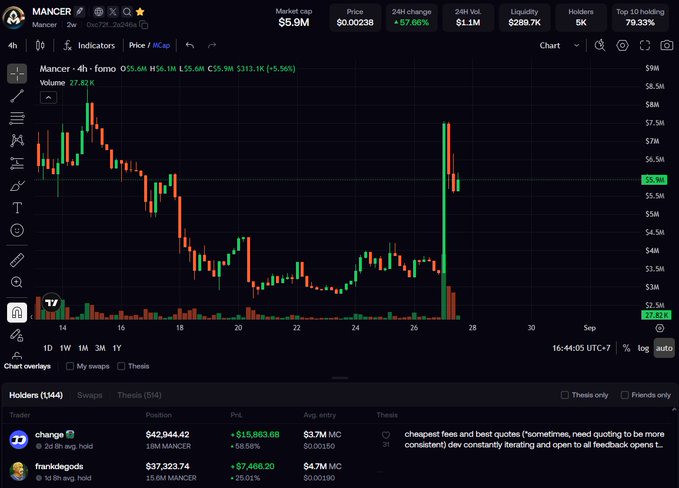Set the date range to 3M
This screenshot has height=488, width=679.
[100, 348]
